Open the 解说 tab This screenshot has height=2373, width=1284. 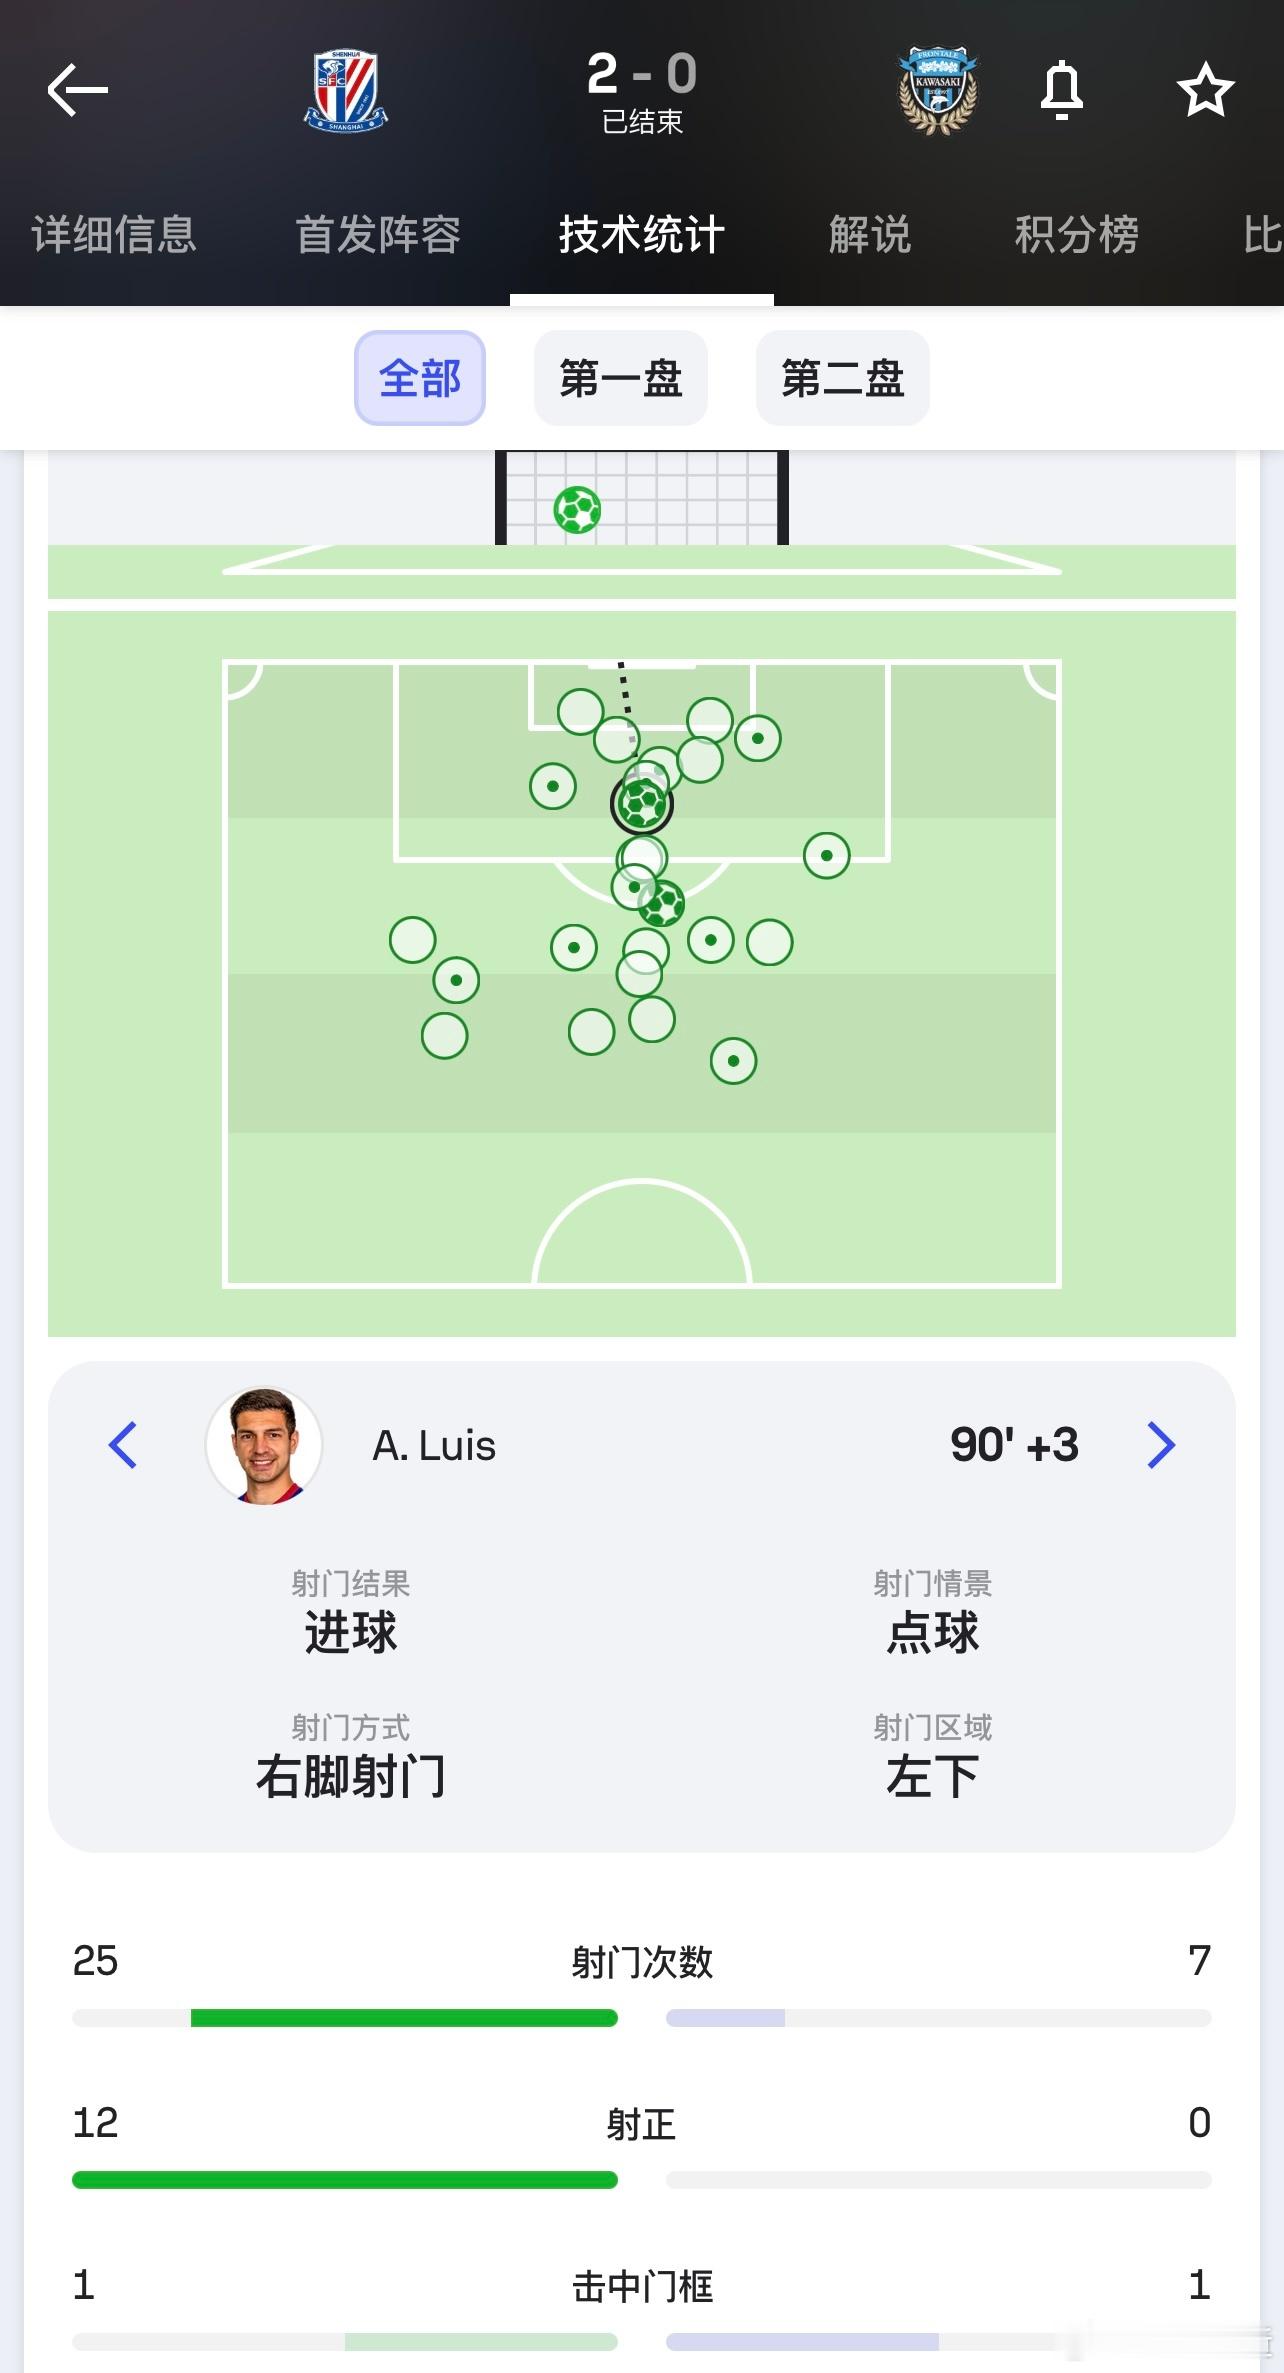[x=870, y=235]
